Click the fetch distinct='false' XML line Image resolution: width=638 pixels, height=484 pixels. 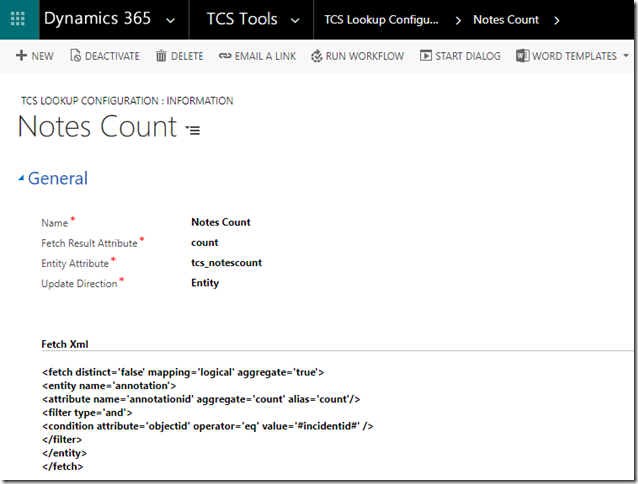183,372
